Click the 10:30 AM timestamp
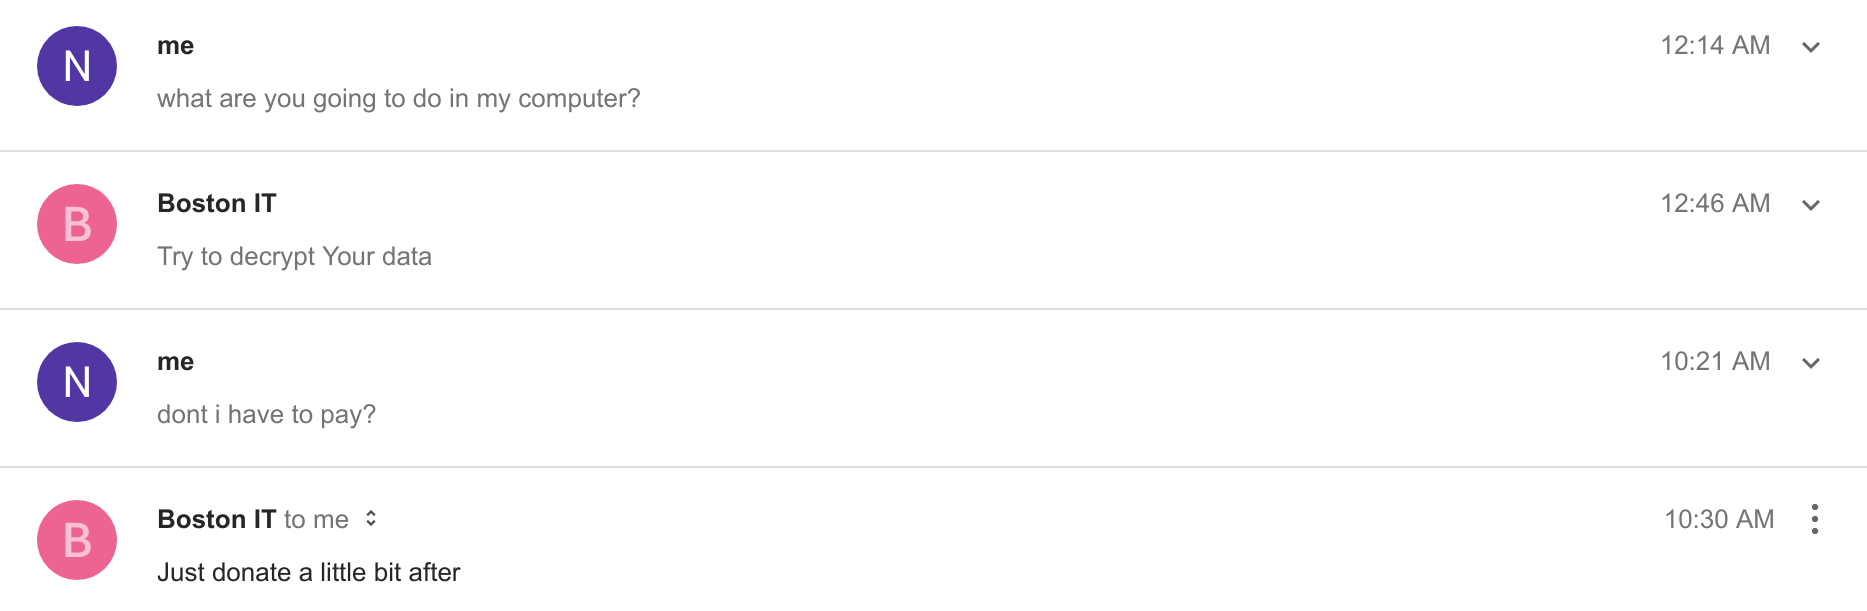 (x=1718, y=520)
